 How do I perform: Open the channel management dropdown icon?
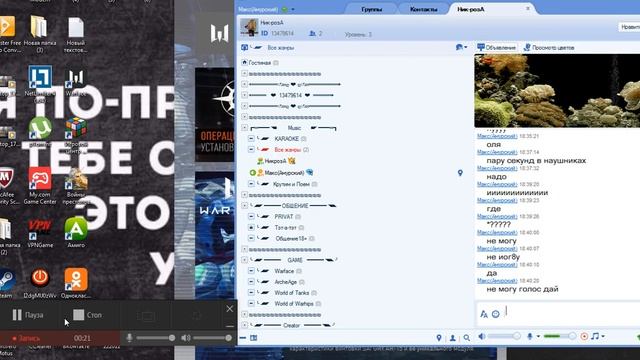[x=461, y=47]
